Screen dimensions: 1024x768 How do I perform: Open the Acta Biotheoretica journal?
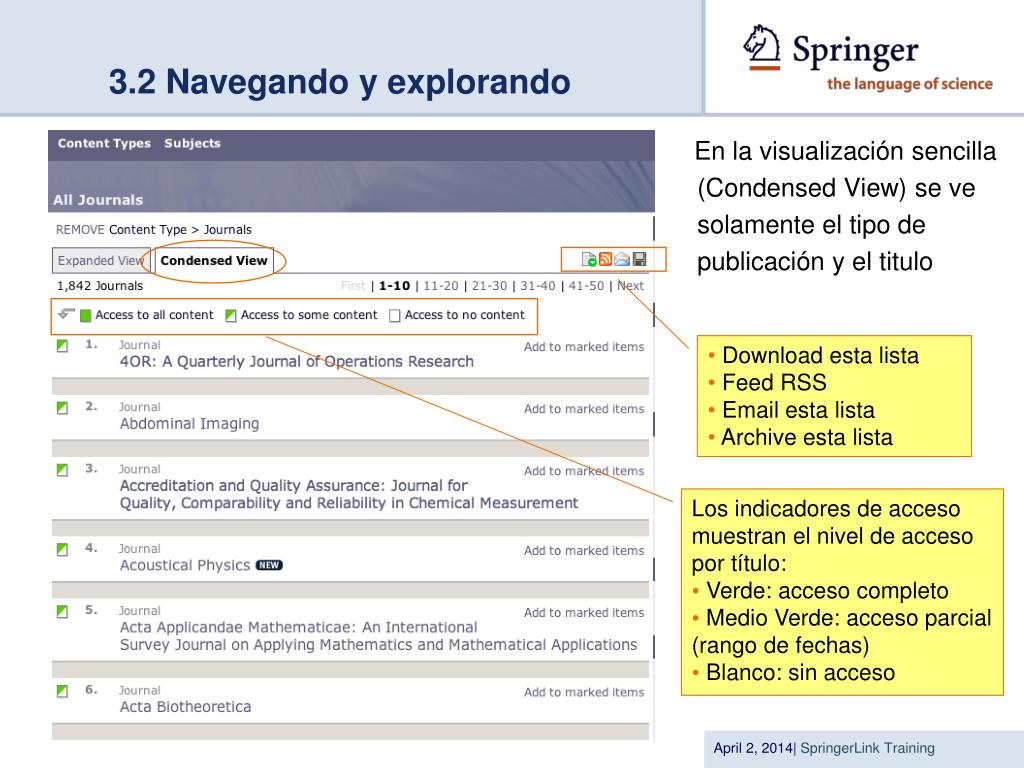(185, 707)
